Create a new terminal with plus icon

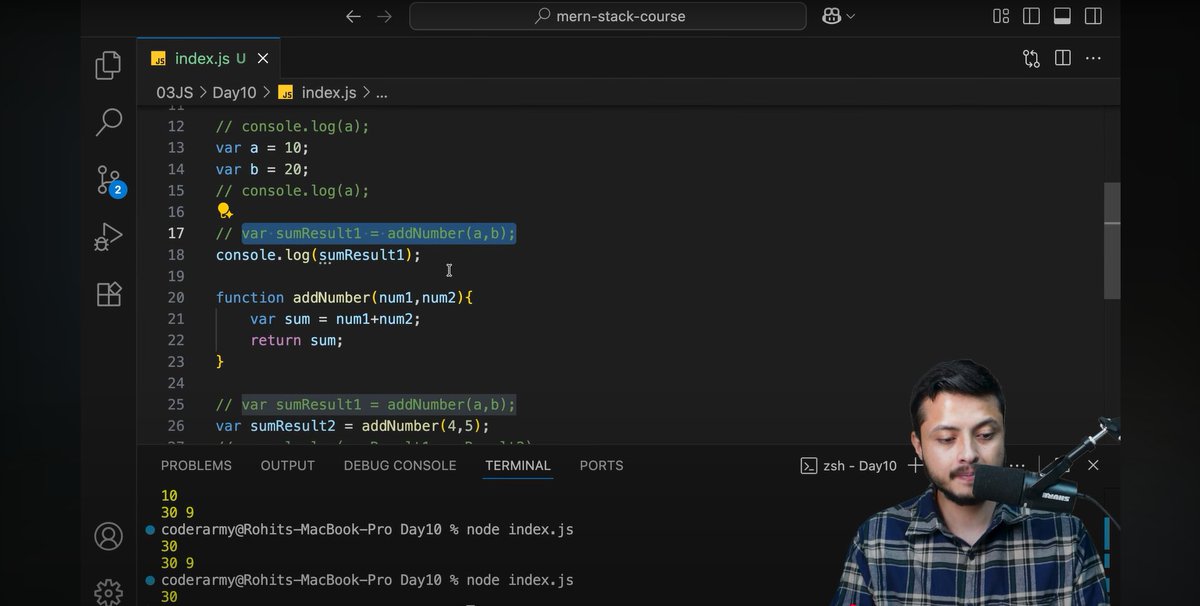coord(915,466)
